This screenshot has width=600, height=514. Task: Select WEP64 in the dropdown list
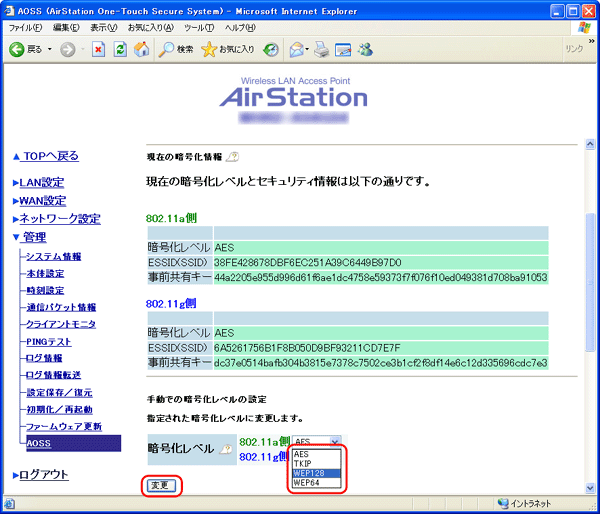click(x=316, y=483)
